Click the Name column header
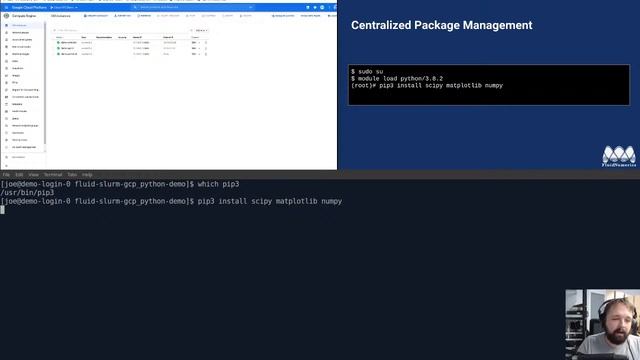Image resolution: width=640 pixels, height=360 pixels. (60, 37)
